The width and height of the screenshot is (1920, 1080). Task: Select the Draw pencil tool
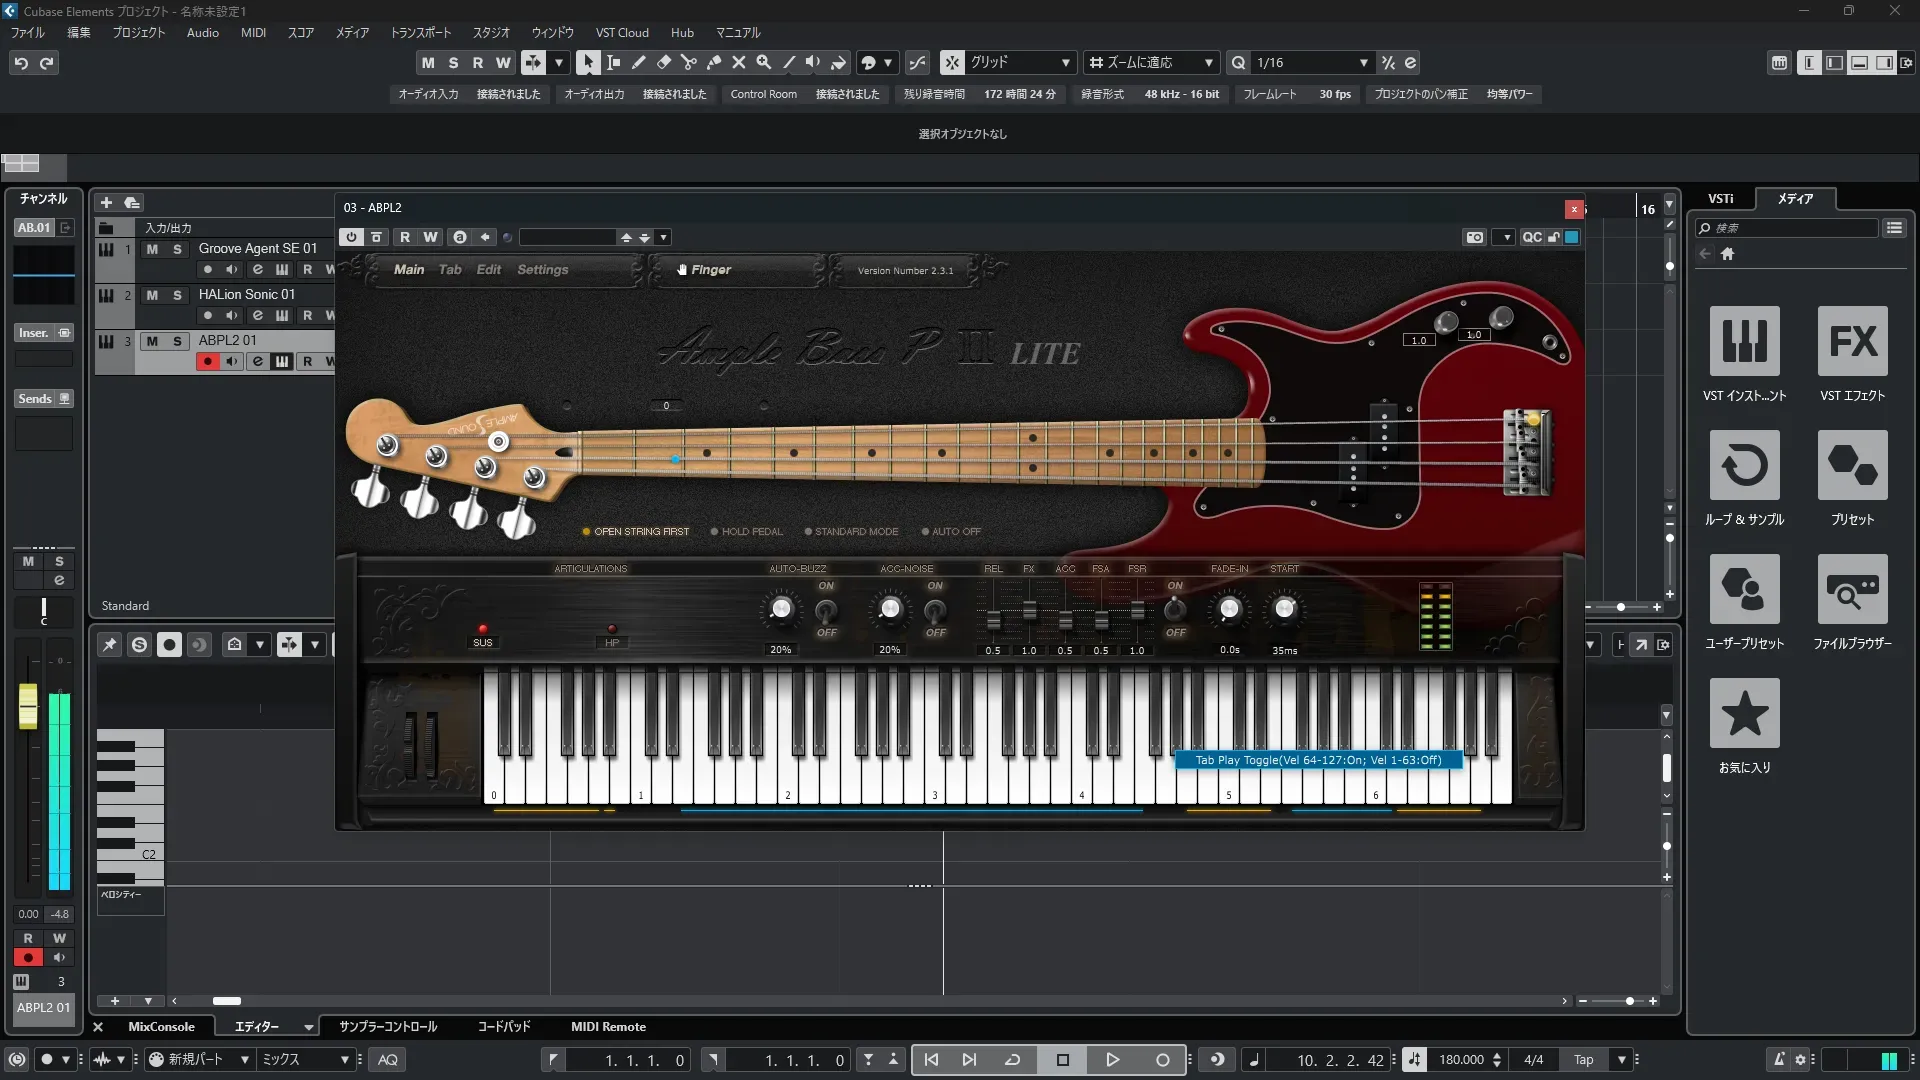639,62
